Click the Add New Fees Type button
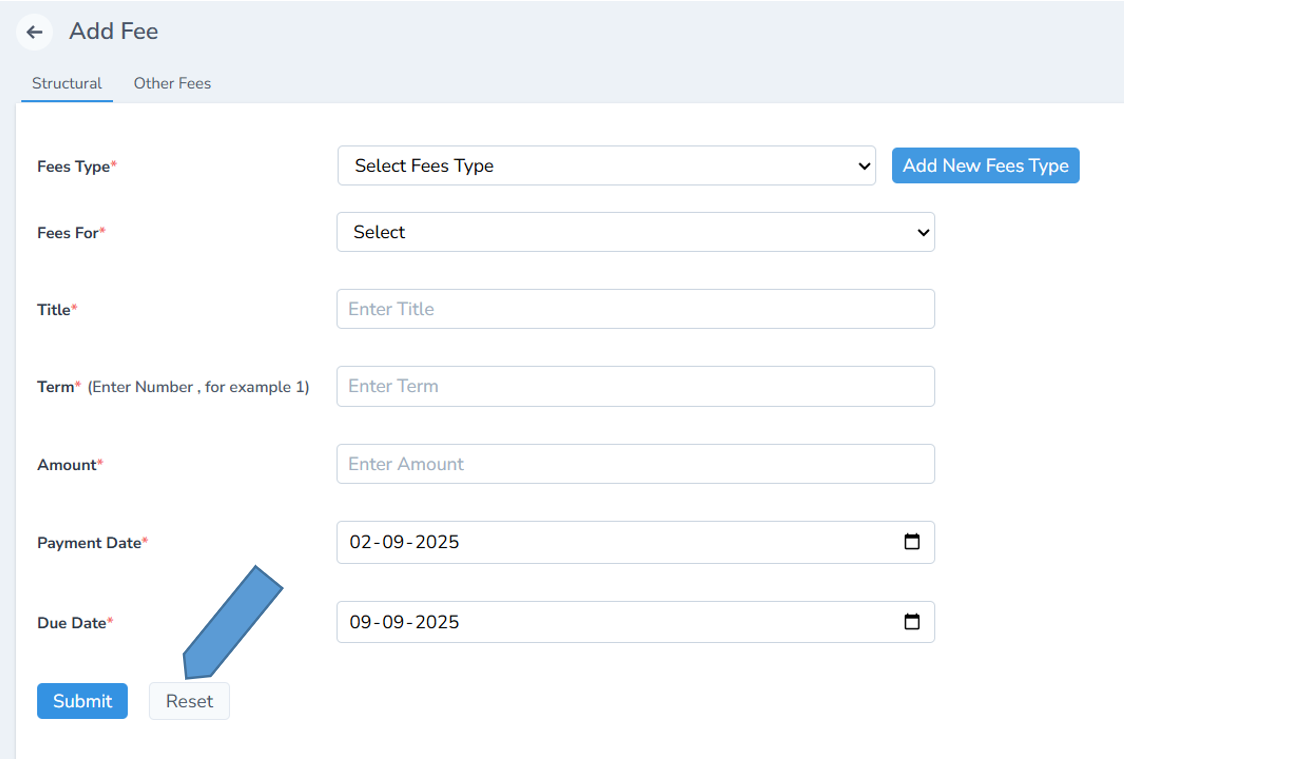Screen dimensions: 1302x759 coord(985,165)
